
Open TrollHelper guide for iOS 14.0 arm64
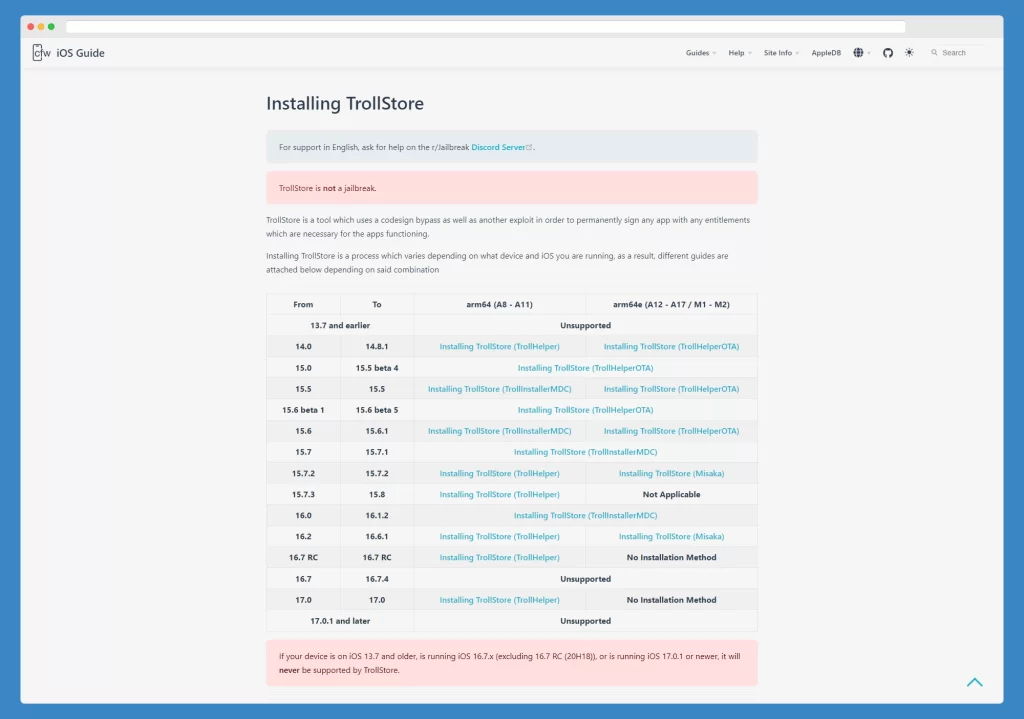click(500, 347)
